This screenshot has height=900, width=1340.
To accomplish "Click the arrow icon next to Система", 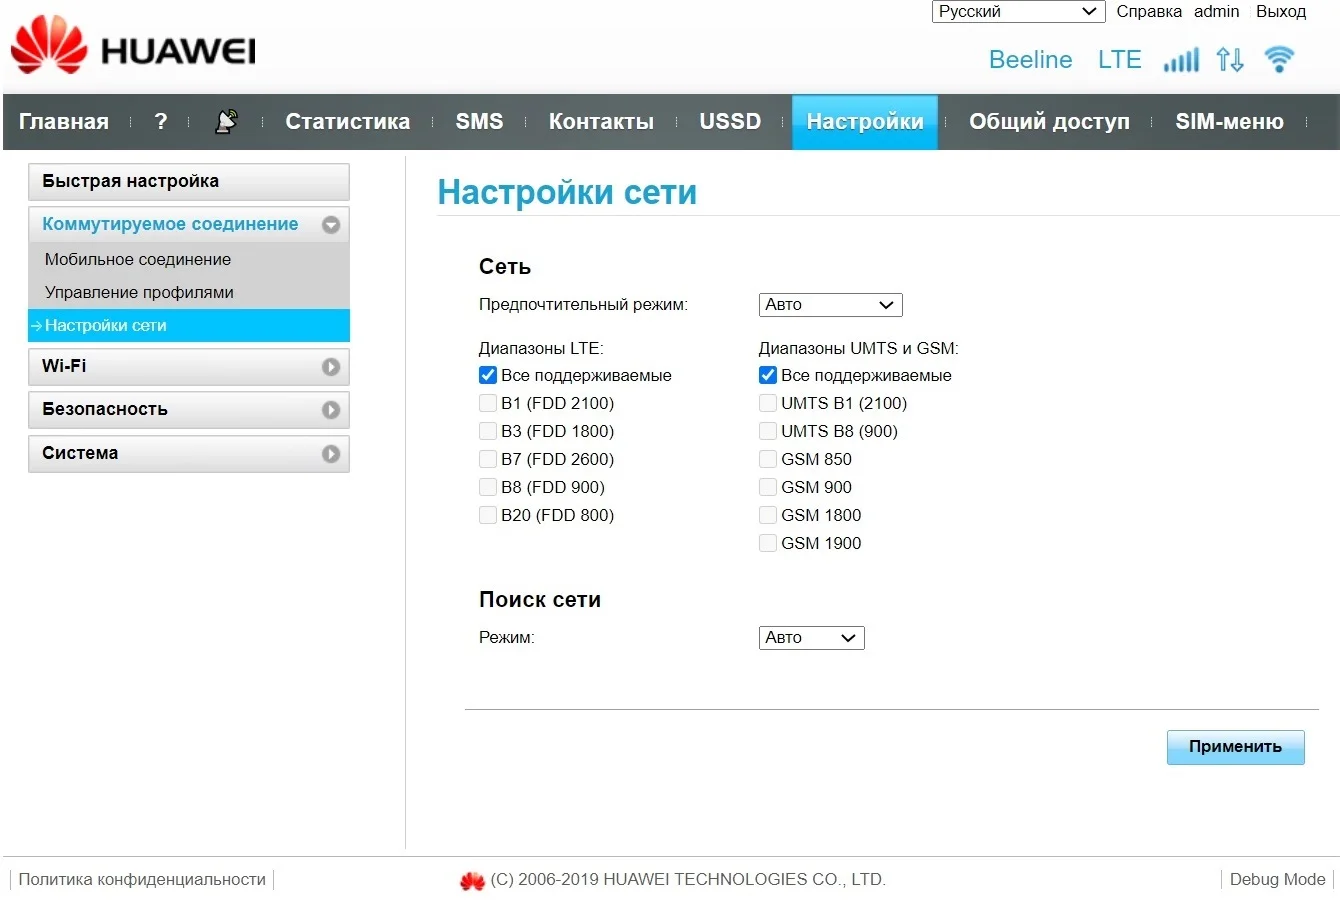I will click(331, 454).
